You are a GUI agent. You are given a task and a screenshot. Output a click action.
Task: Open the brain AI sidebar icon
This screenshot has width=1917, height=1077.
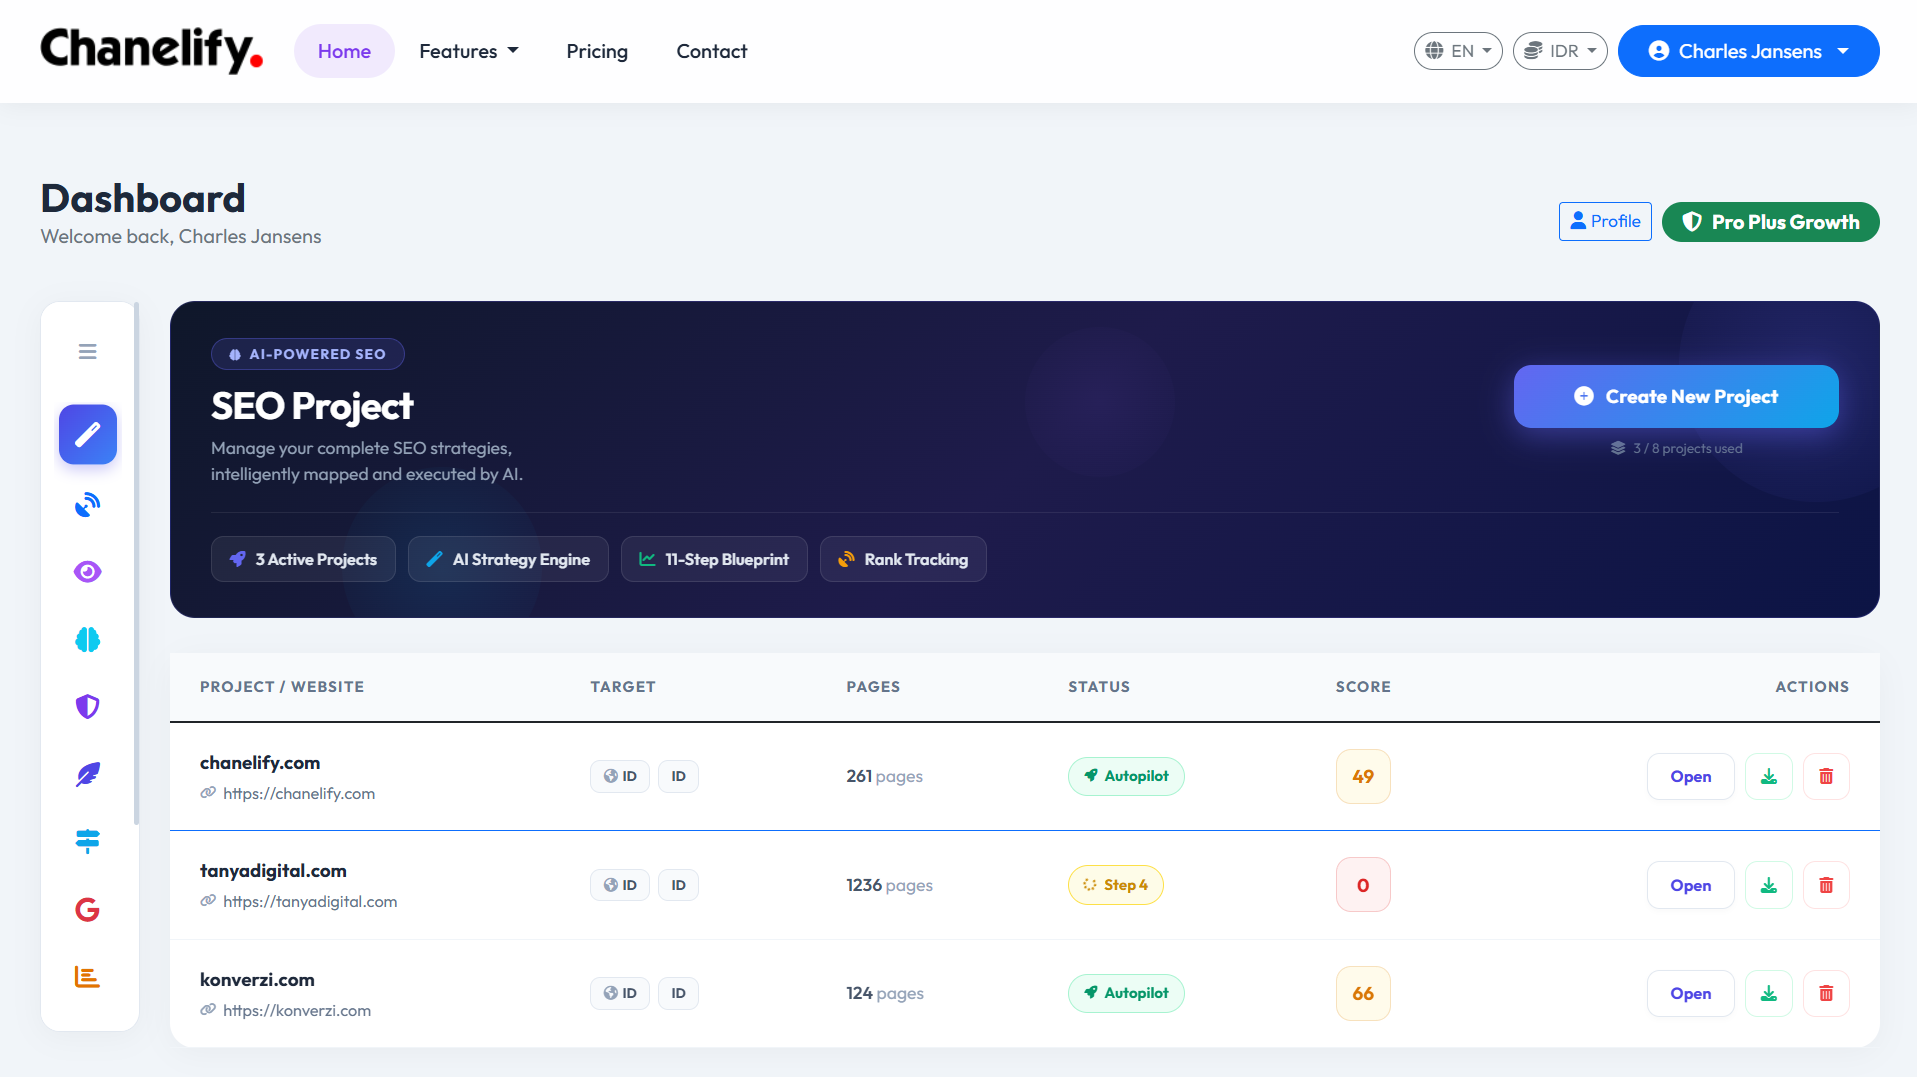tap(88, 640)
